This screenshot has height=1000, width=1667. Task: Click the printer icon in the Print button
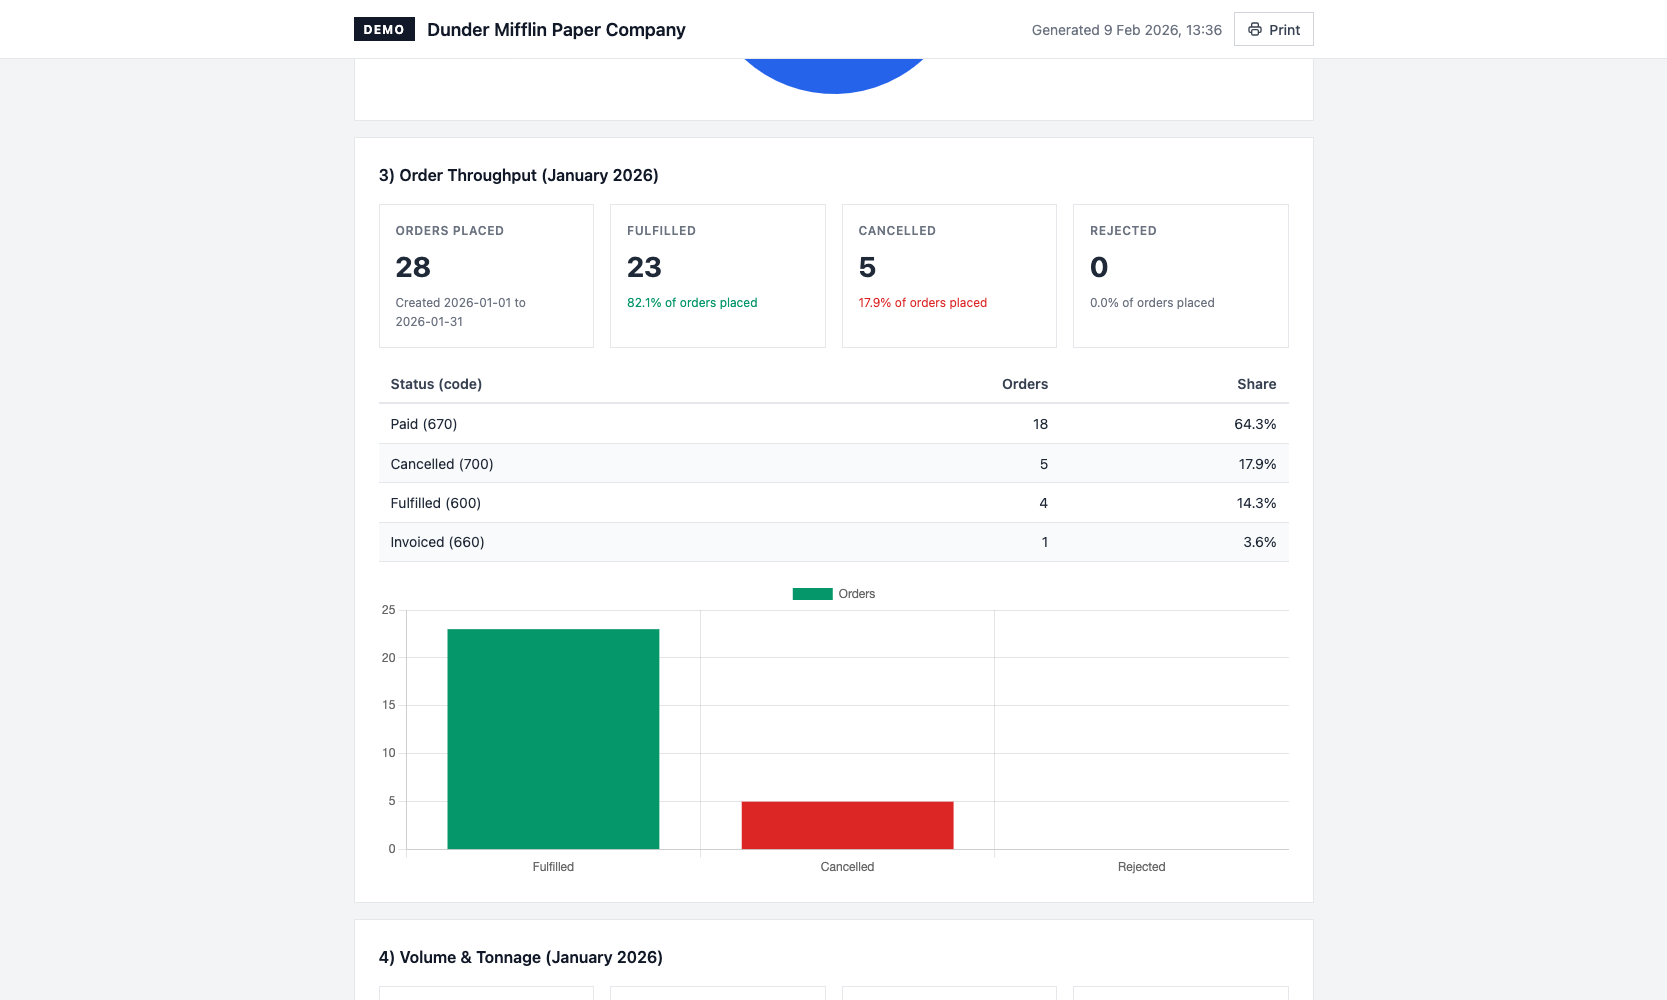(x=1254, y=29)
